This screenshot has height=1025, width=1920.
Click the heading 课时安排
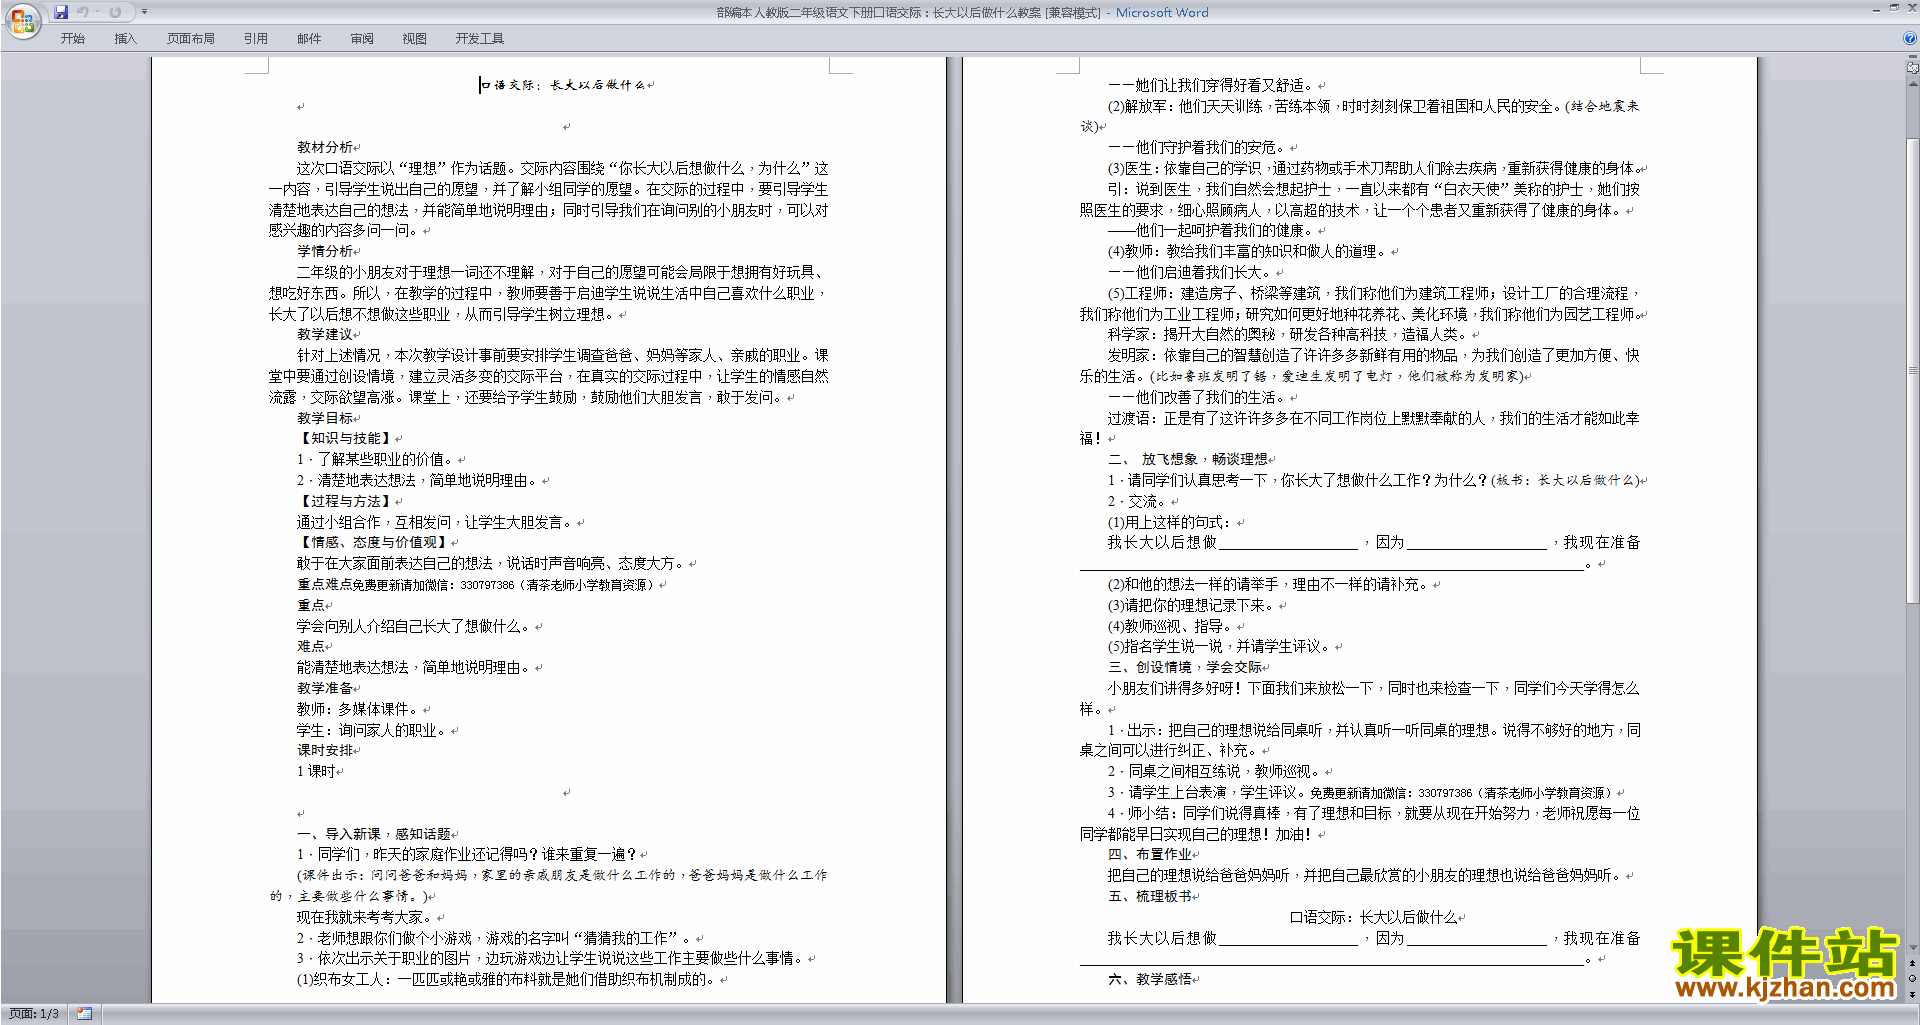click(324, 750)
